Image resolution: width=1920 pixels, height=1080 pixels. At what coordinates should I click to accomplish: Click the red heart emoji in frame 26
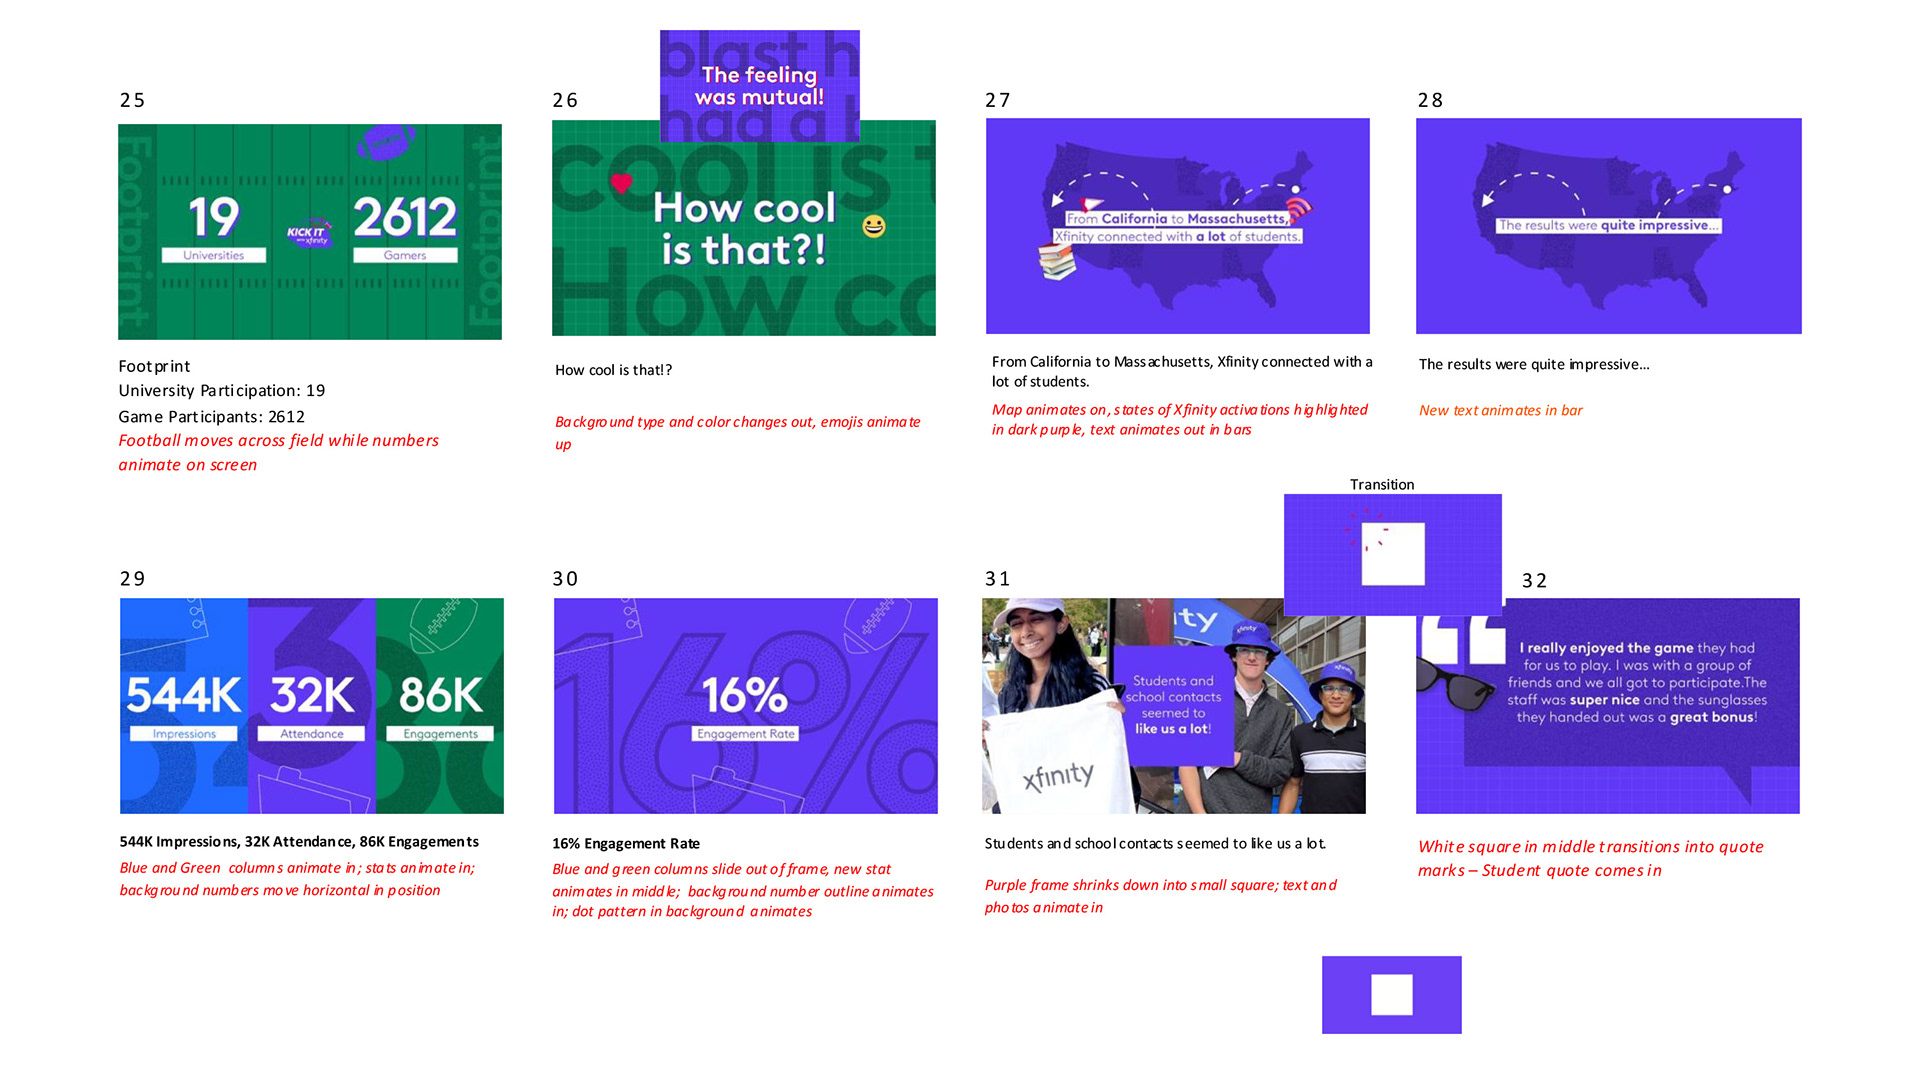coord(621,183)
